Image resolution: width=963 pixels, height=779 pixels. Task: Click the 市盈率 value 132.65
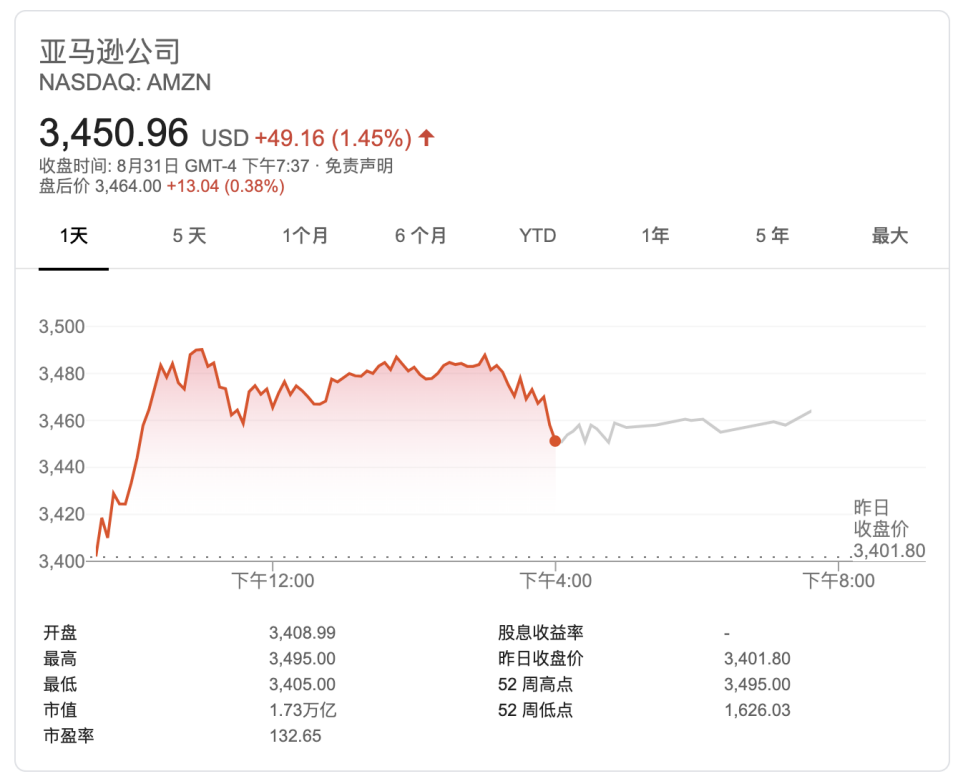click(x=295, y=735)
